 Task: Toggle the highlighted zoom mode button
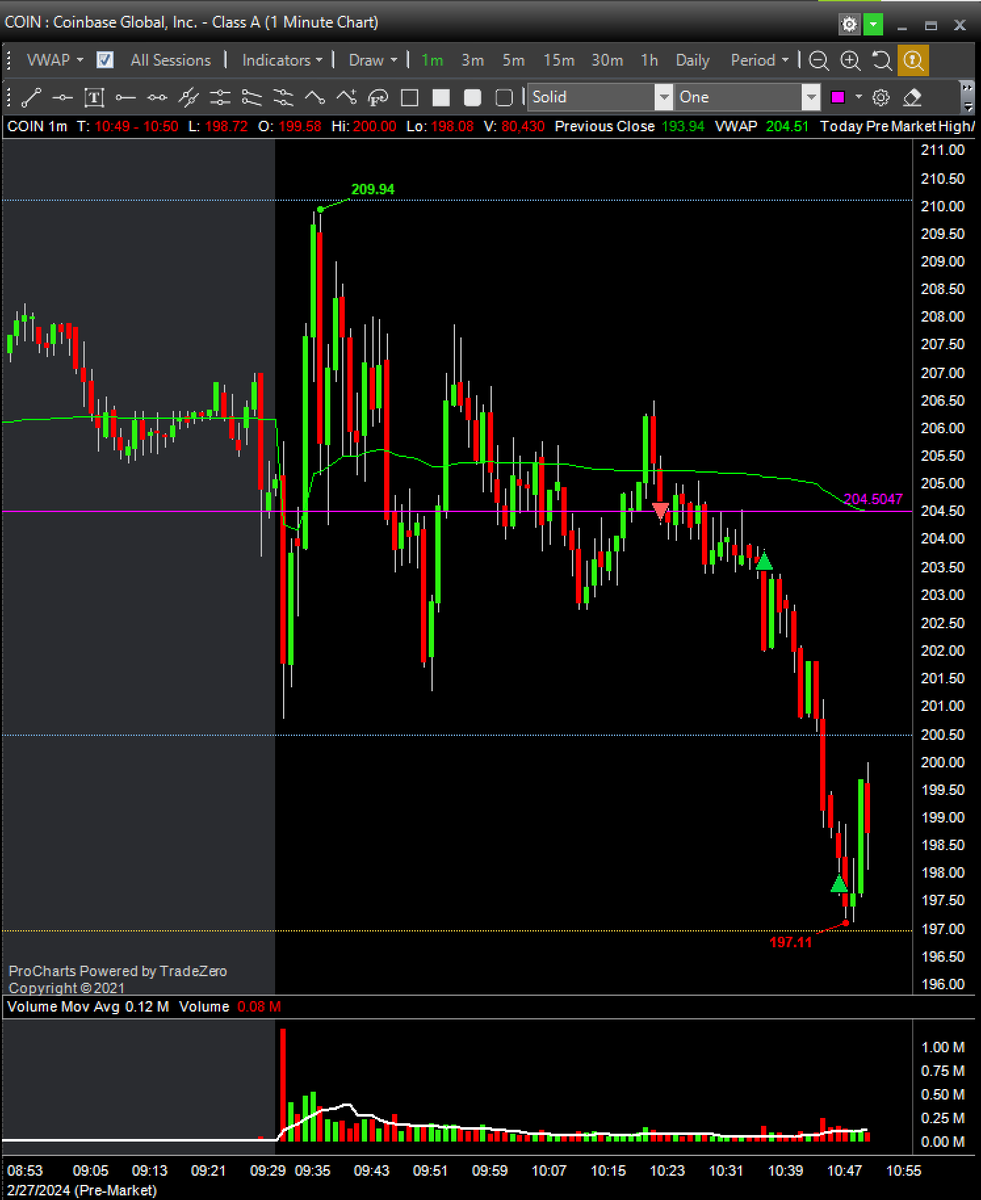click(913, 60)
